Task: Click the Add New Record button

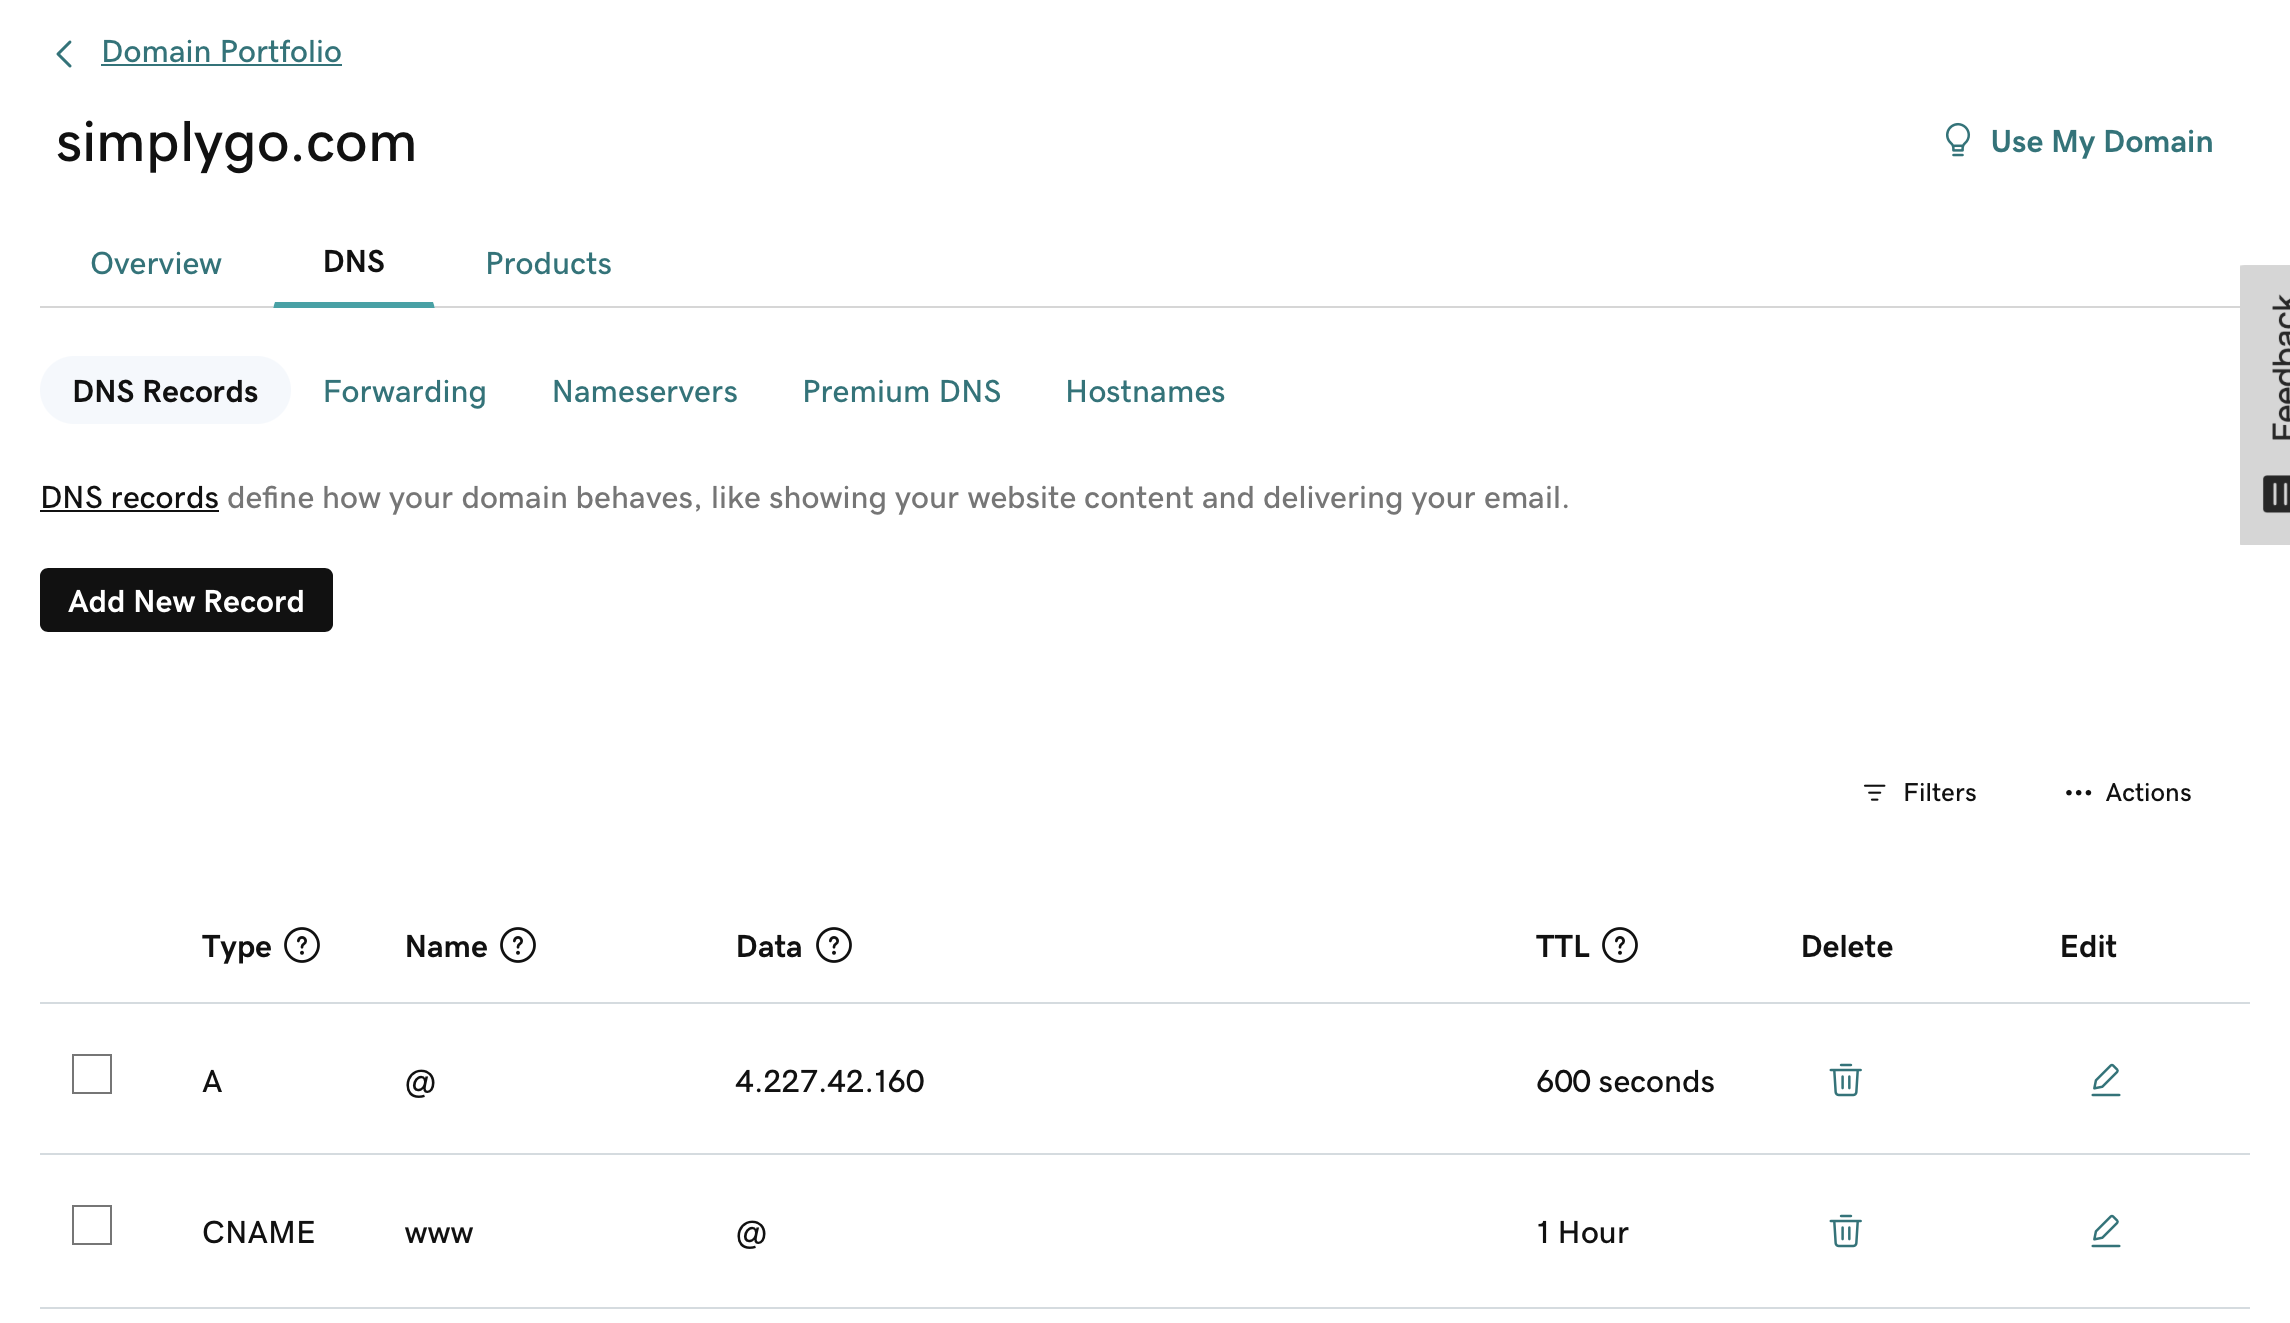Action: pyautogui.click(x=186, y=600)
